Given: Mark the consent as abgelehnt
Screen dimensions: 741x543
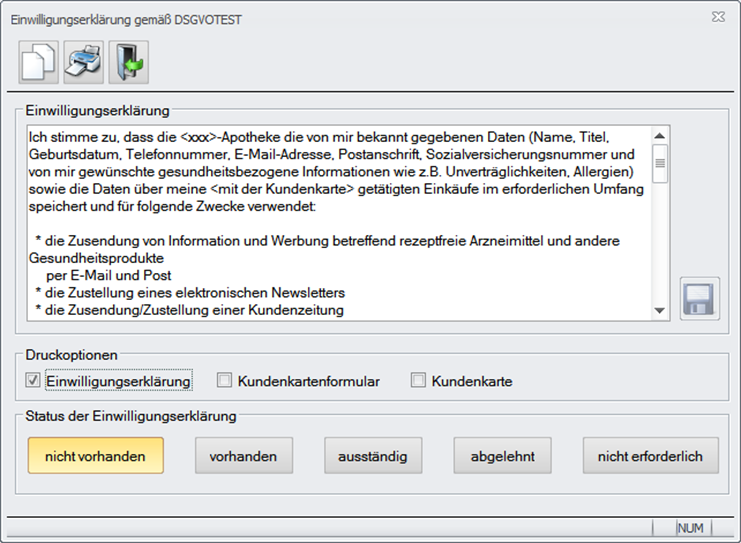Looking at the screenshot, I should [502, 456].
